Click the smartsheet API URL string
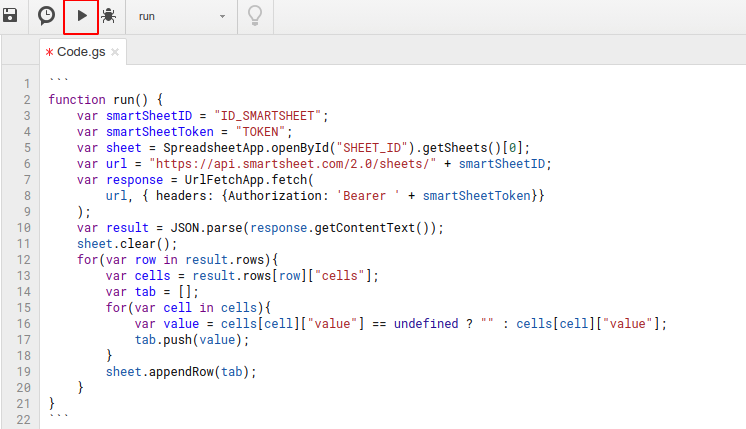The image size is (746, 429). pyautogui.click(x=293, y=164)
